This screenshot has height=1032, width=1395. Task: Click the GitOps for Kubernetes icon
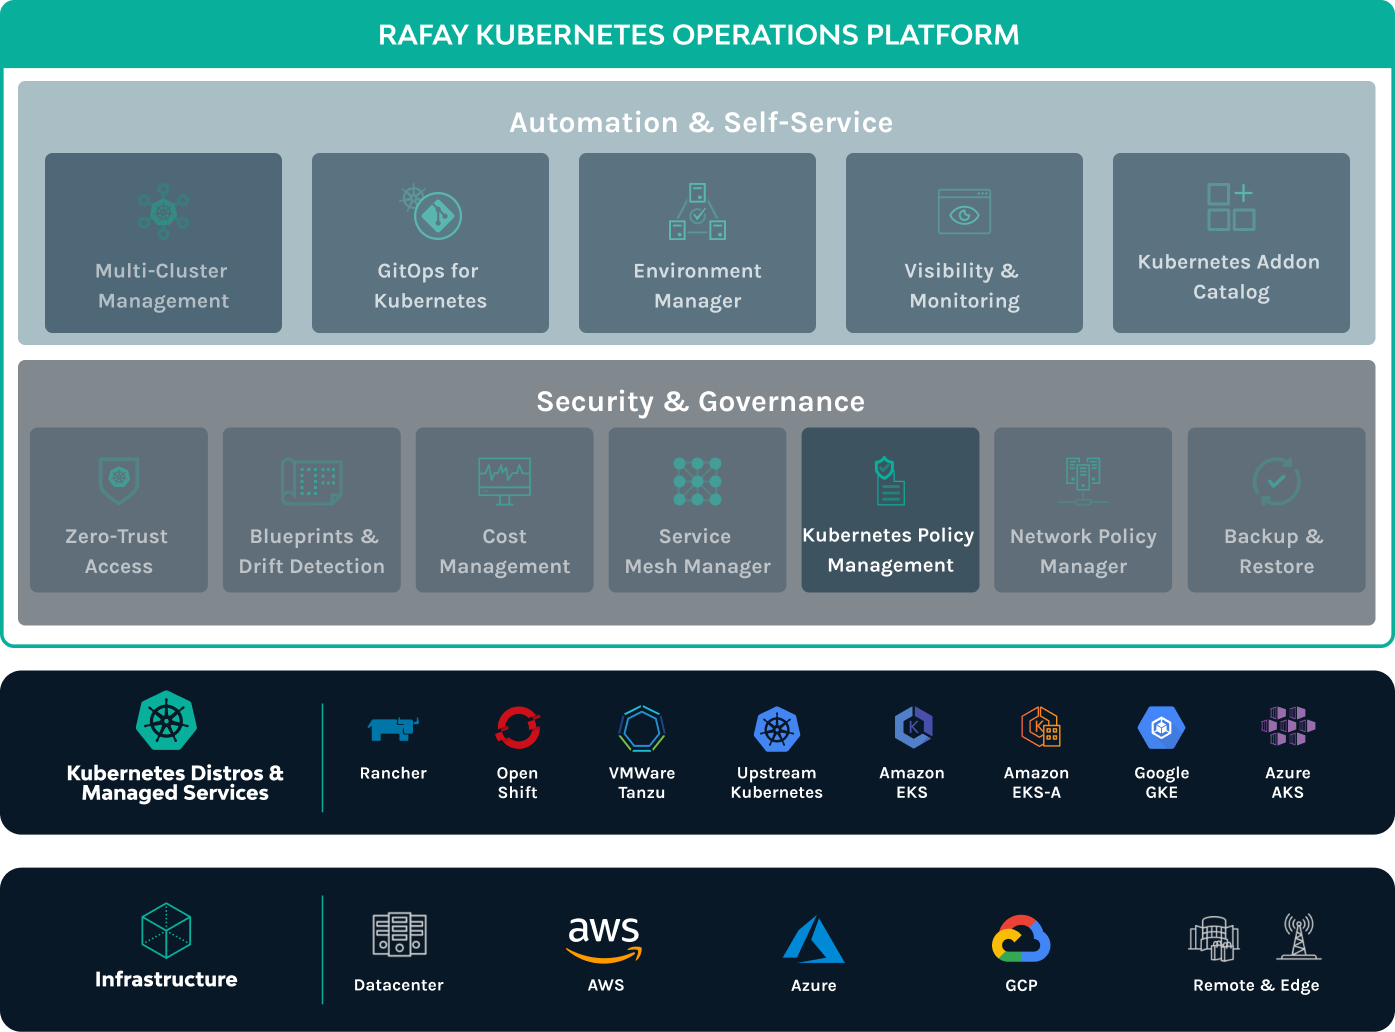[x=431, y=211]
